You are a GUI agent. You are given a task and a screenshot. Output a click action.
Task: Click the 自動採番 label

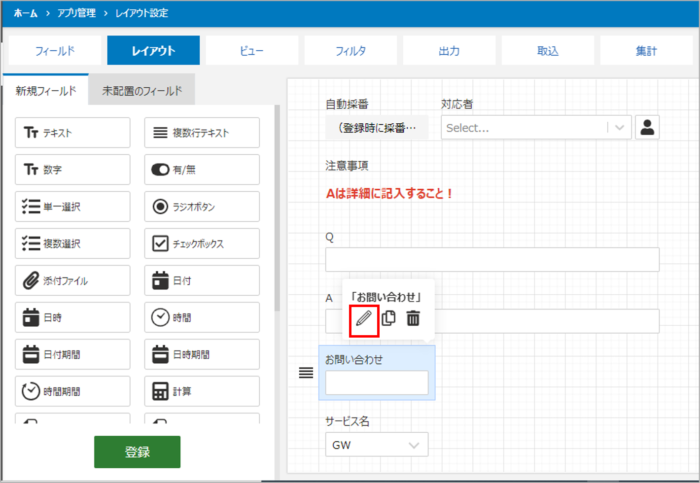(346, 104)
